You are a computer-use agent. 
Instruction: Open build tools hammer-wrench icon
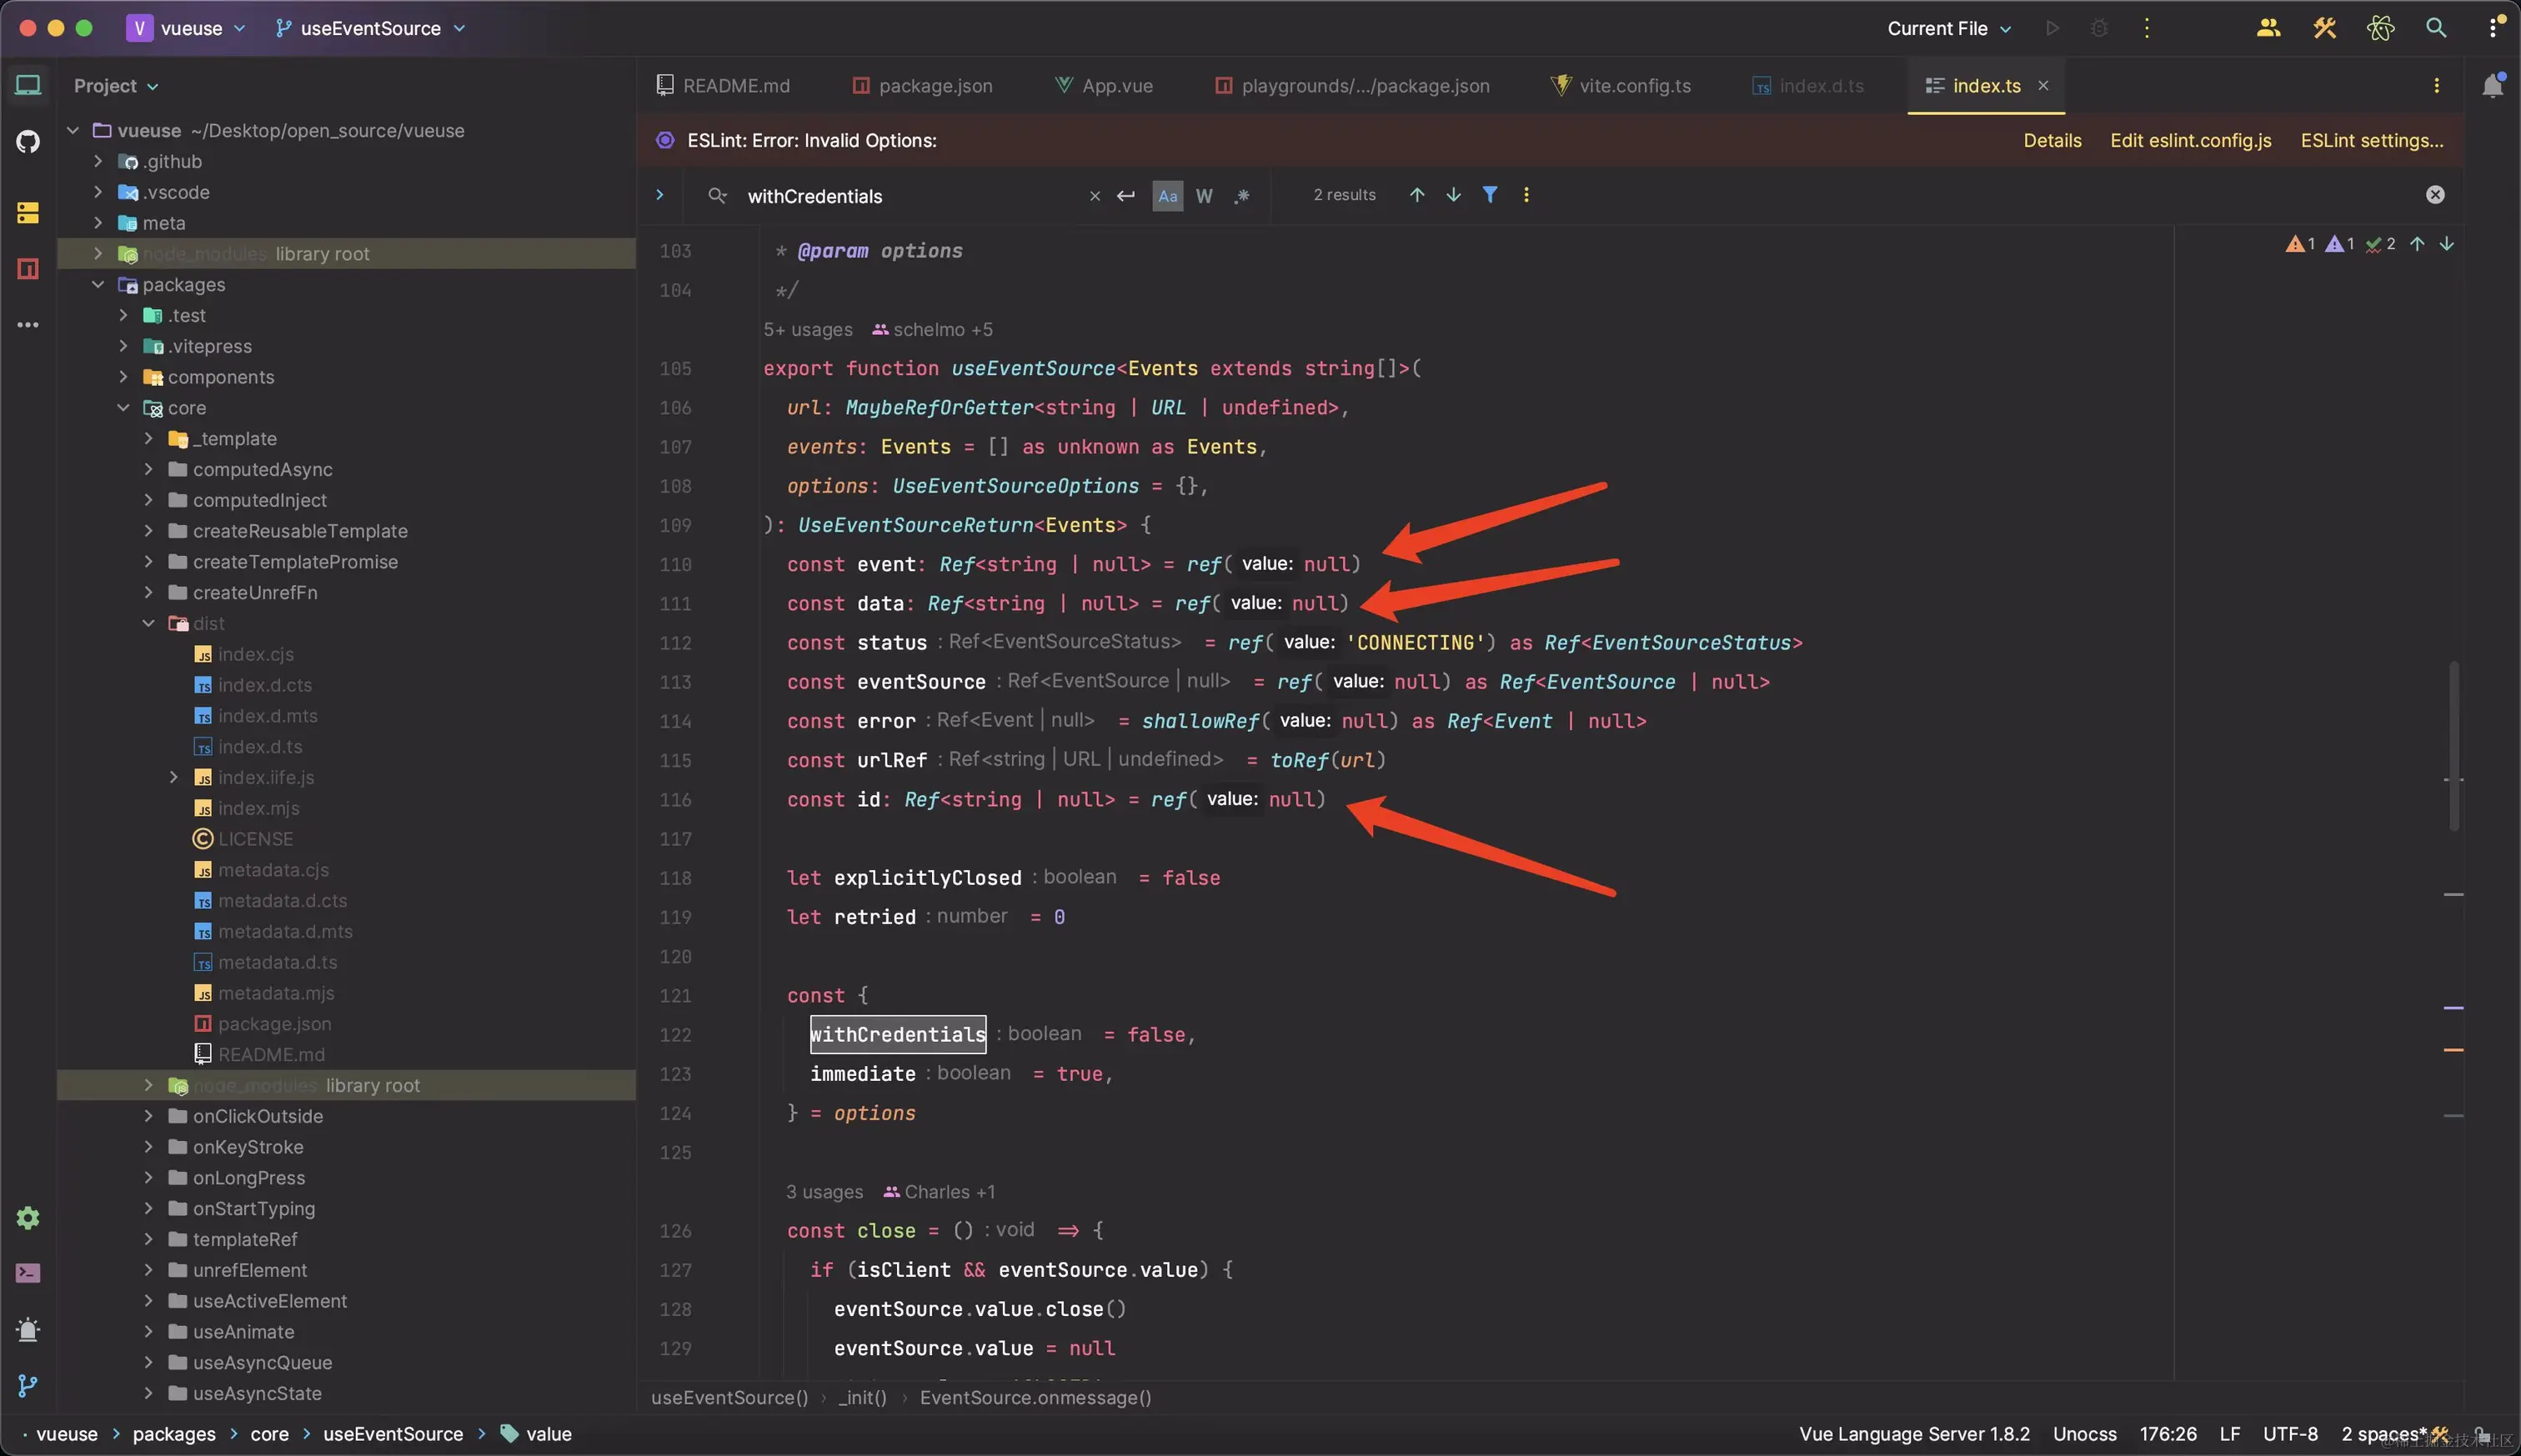pyautogui.click(x=2324, y=28)
